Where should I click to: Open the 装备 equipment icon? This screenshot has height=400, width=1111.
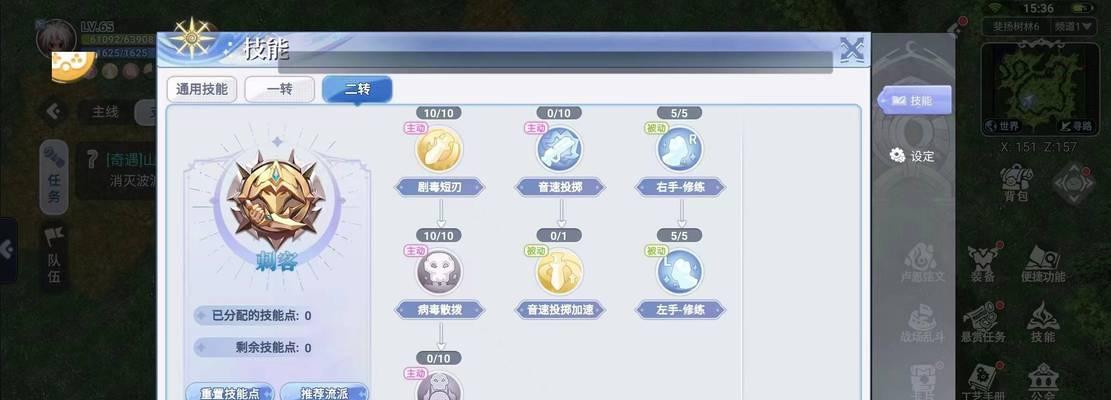[x=982, y=265]
